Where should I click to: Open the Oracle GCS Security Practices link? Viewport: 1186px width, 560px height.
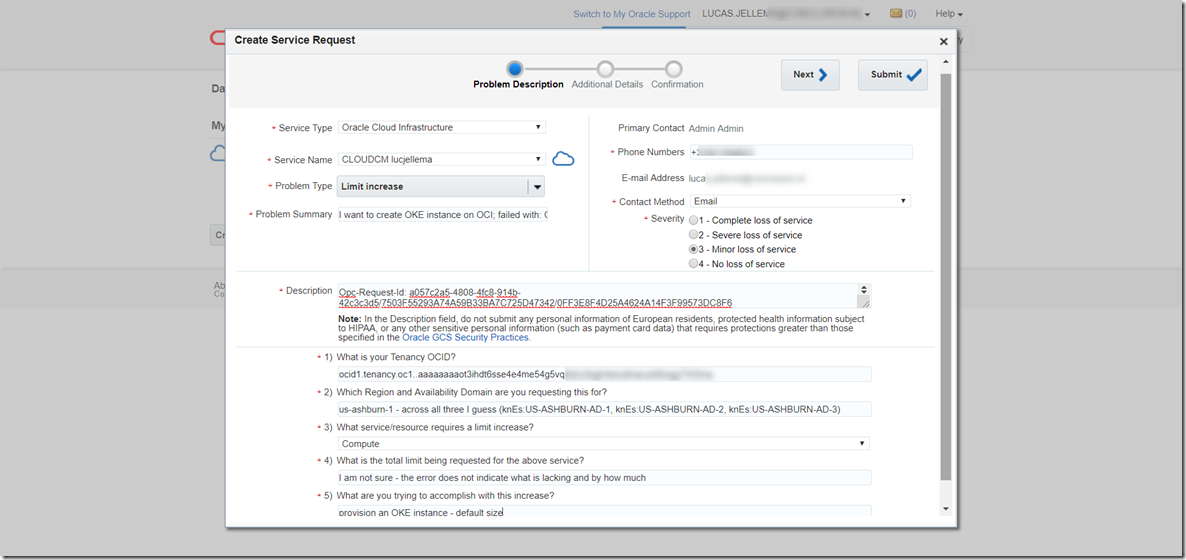point(465,338)
